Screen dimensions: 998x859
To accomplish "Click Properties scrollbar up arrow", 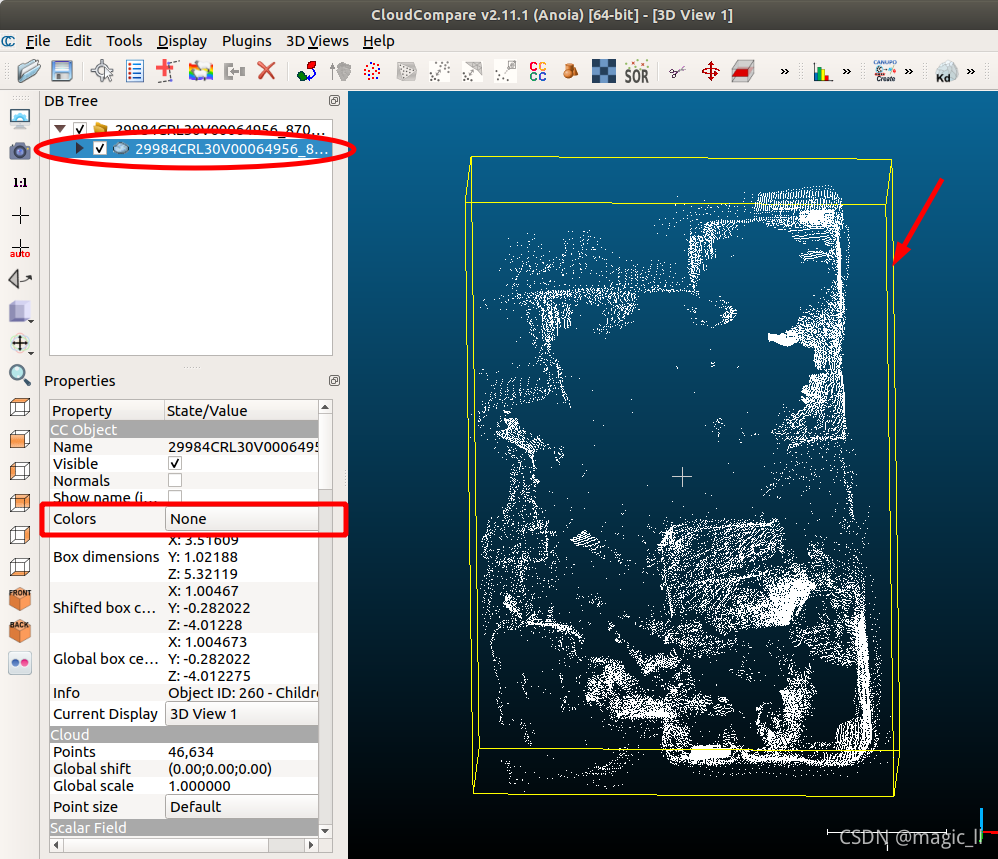I will (325, 407).
